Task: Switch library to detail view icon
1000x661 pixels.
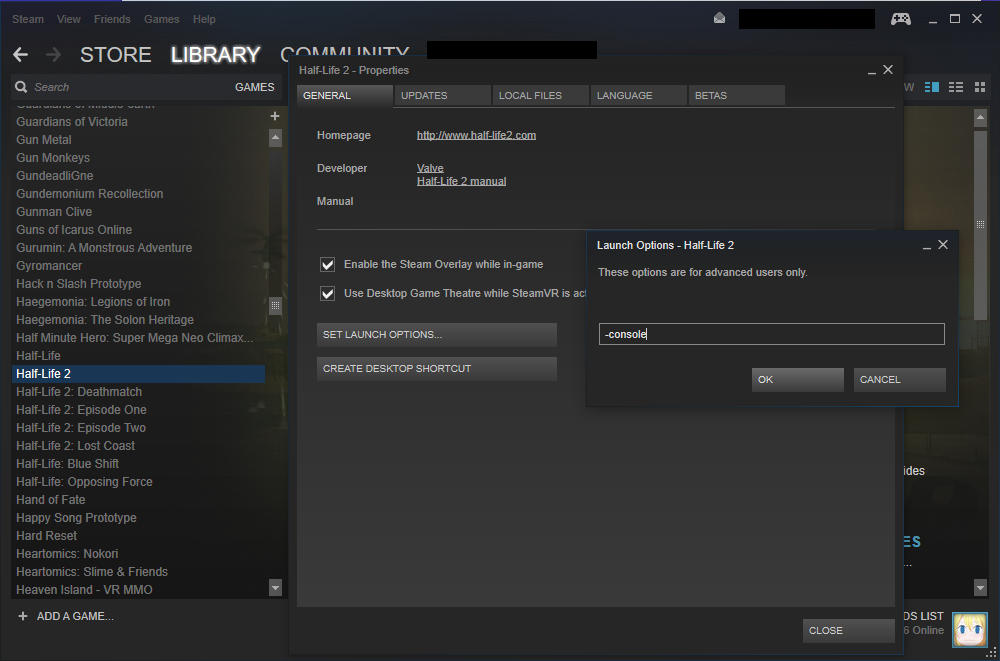Action: pyautogui.click(x=932, y=87)
